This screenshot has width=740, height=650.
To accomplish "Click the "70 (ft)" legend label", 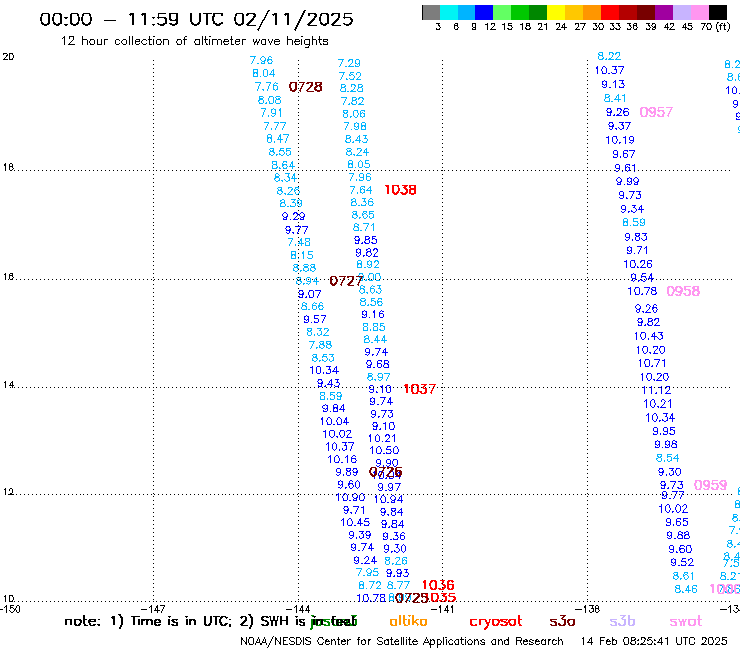I will coord(715,26).
